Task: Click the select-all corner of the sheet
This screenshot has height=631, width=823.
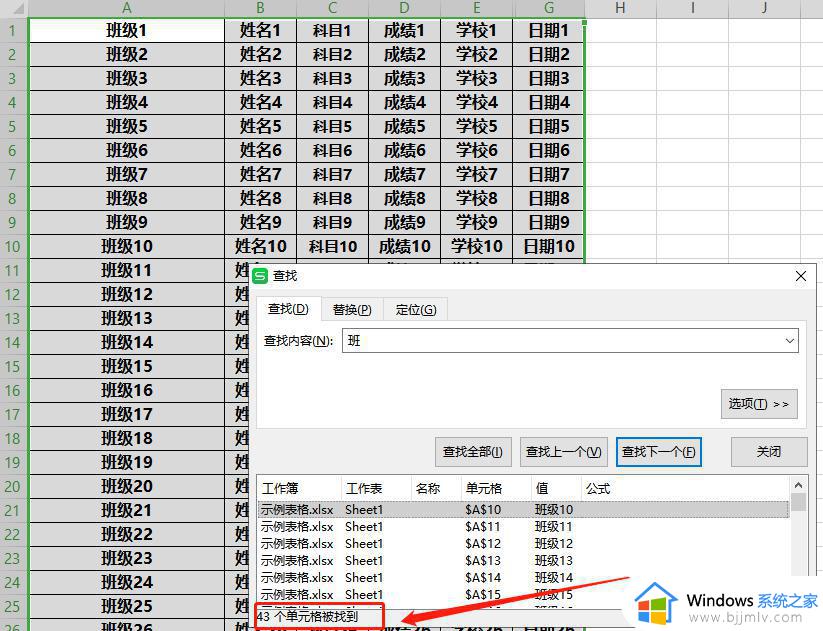Action: (x=13, y=8)
